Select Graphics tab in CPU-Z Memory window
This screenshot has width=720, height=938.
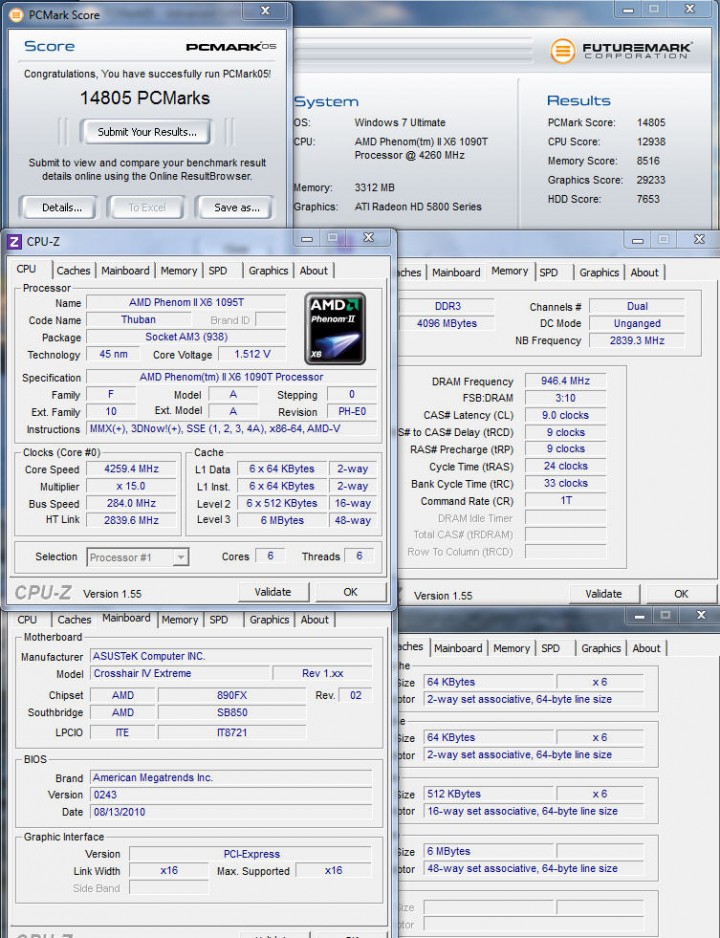point(599,273)
